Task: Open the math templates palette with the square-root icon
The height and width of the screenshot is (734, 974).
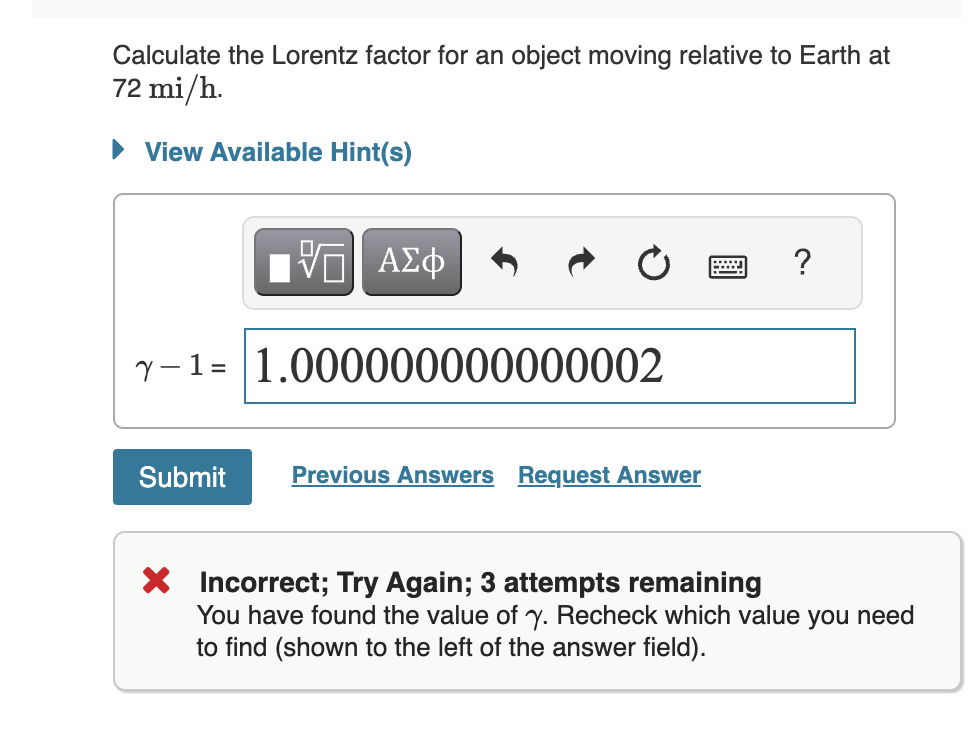Action: pos(303,261)
